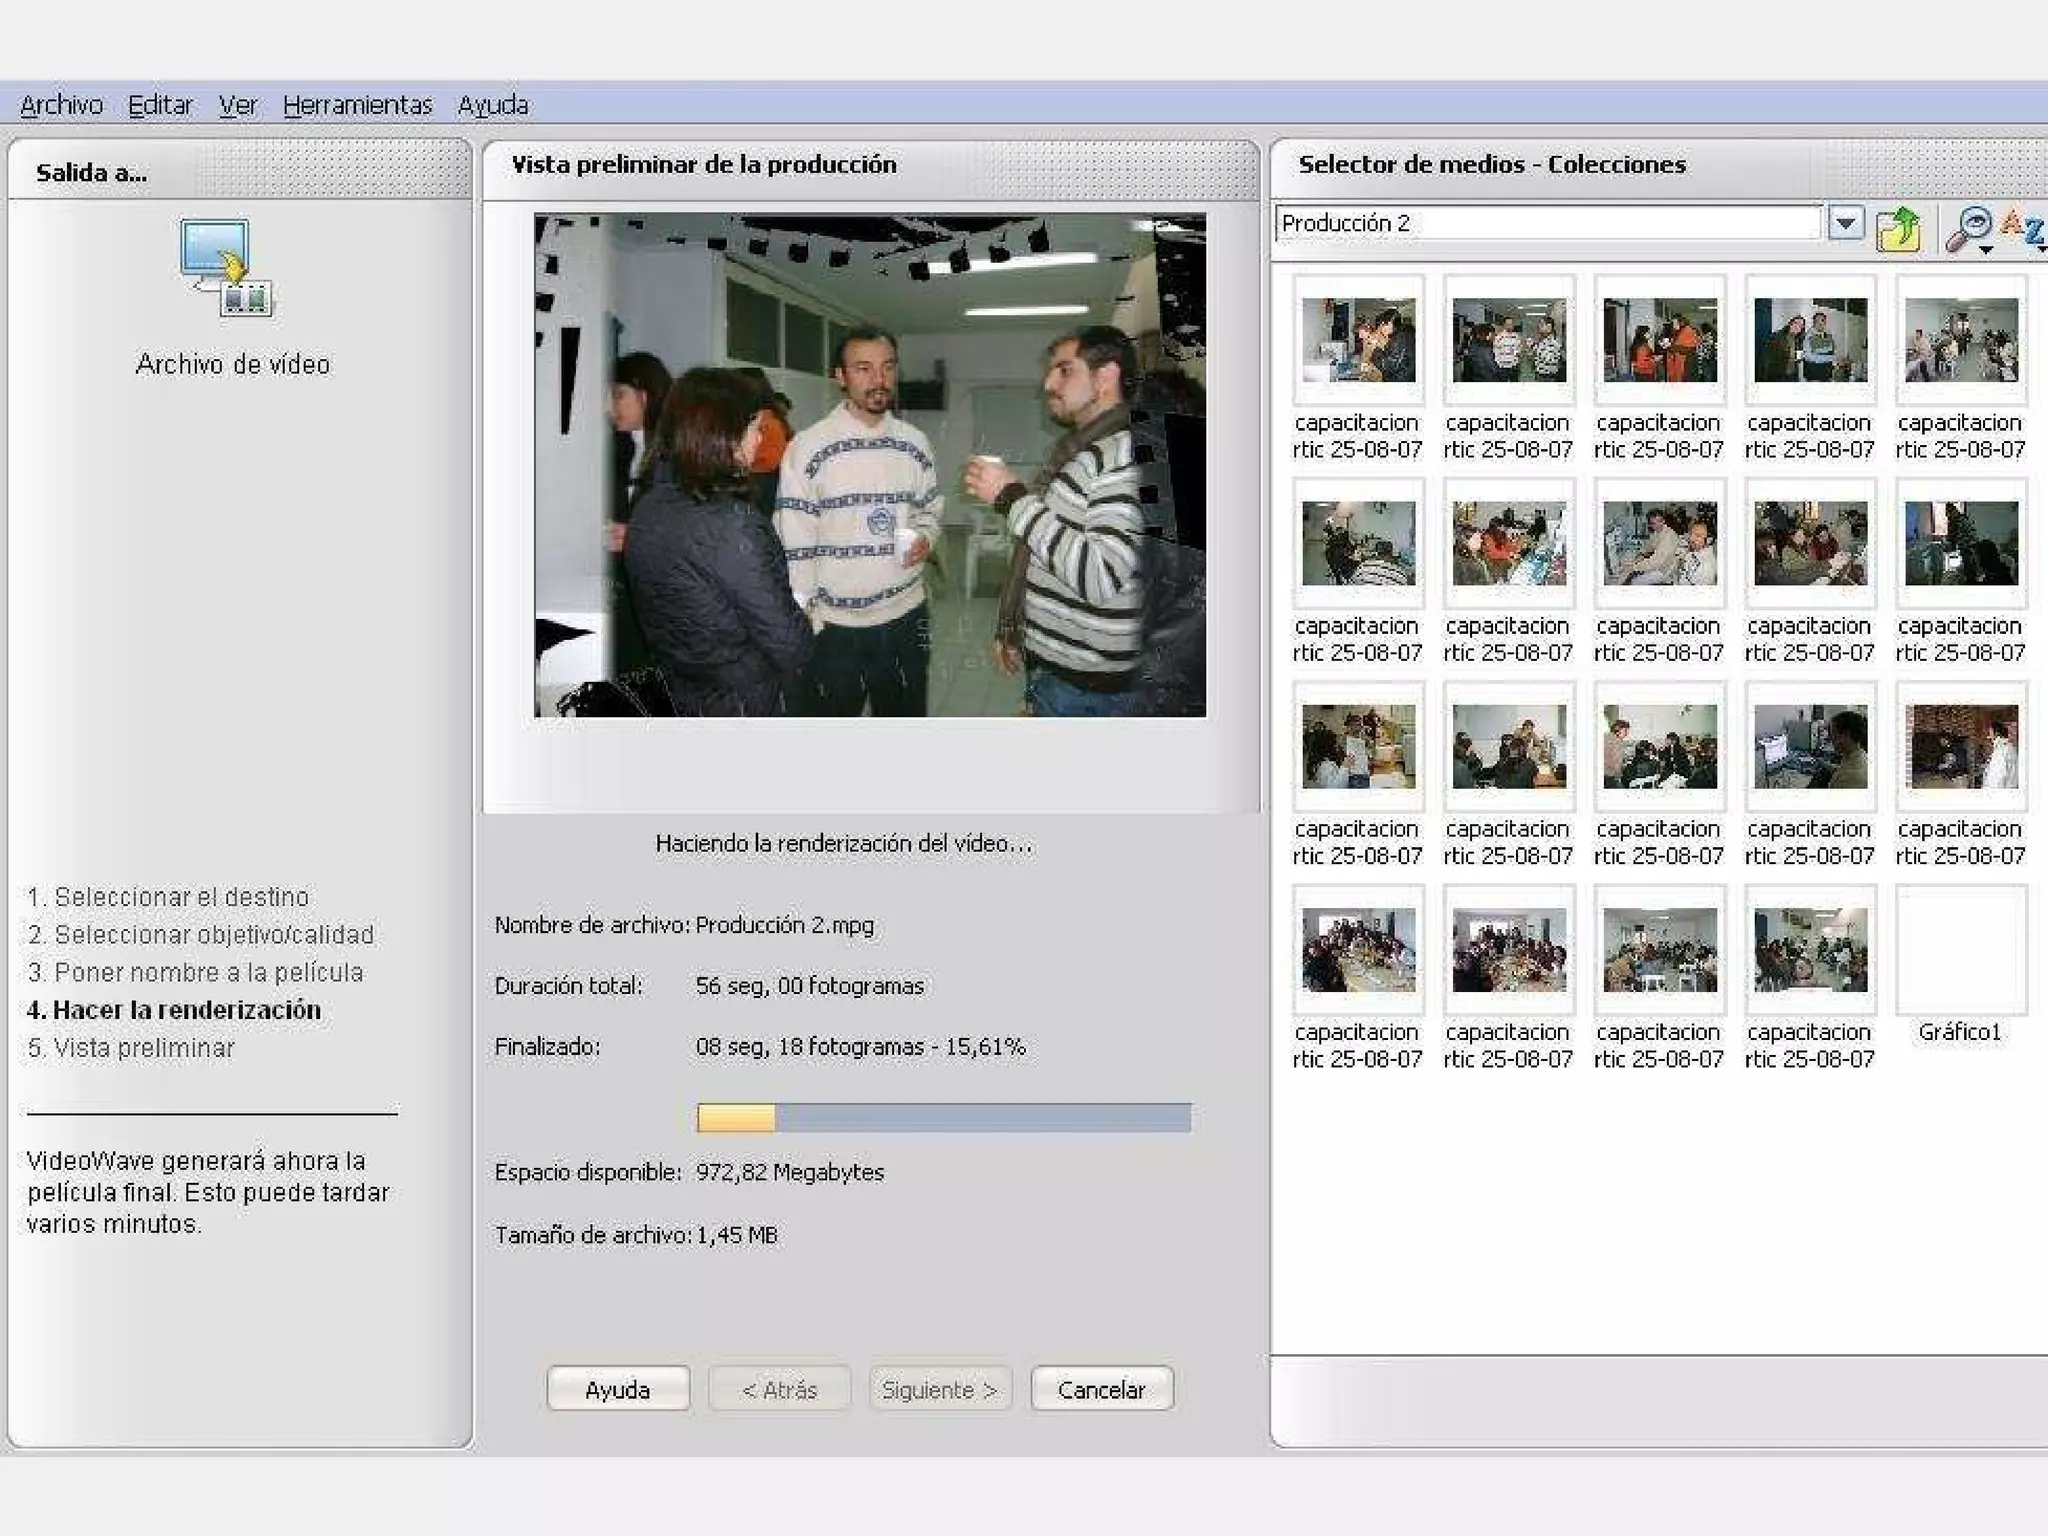The width and height of the screenshot is (2048, 1536).
Task: Open the Ver menu
Action: pyautogui.click(x=238, y=105)
